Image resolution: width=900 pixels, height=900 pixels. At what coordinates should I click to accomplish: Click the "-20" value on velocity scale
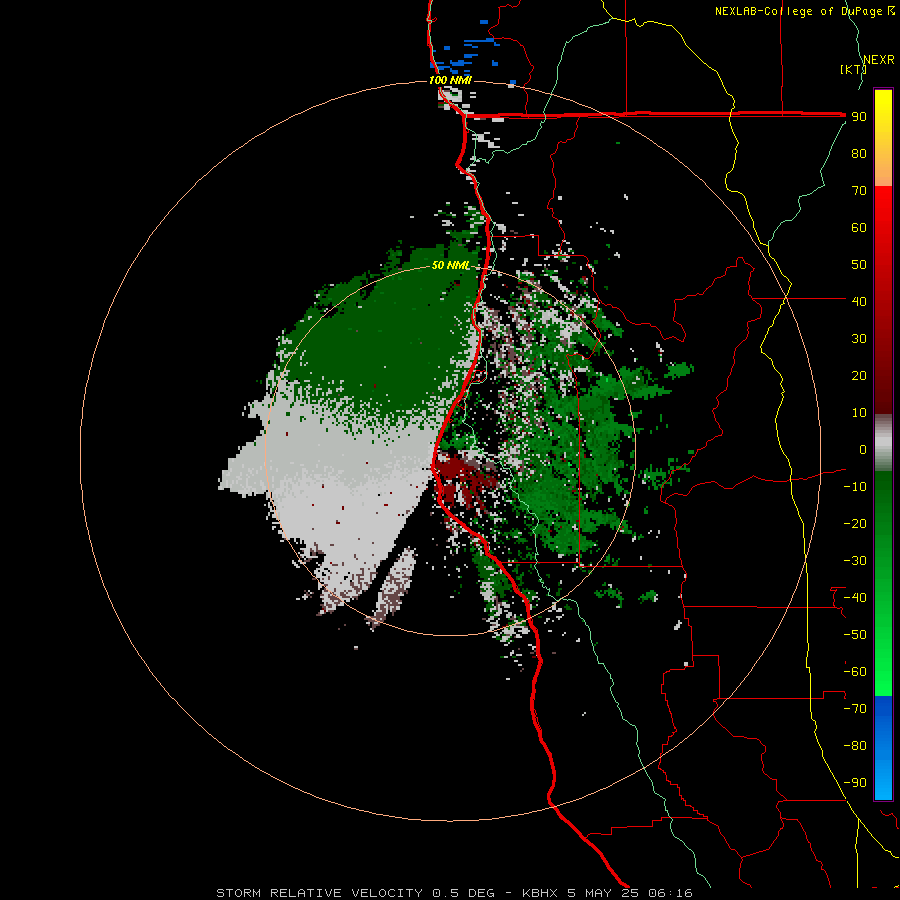point(855,524)
